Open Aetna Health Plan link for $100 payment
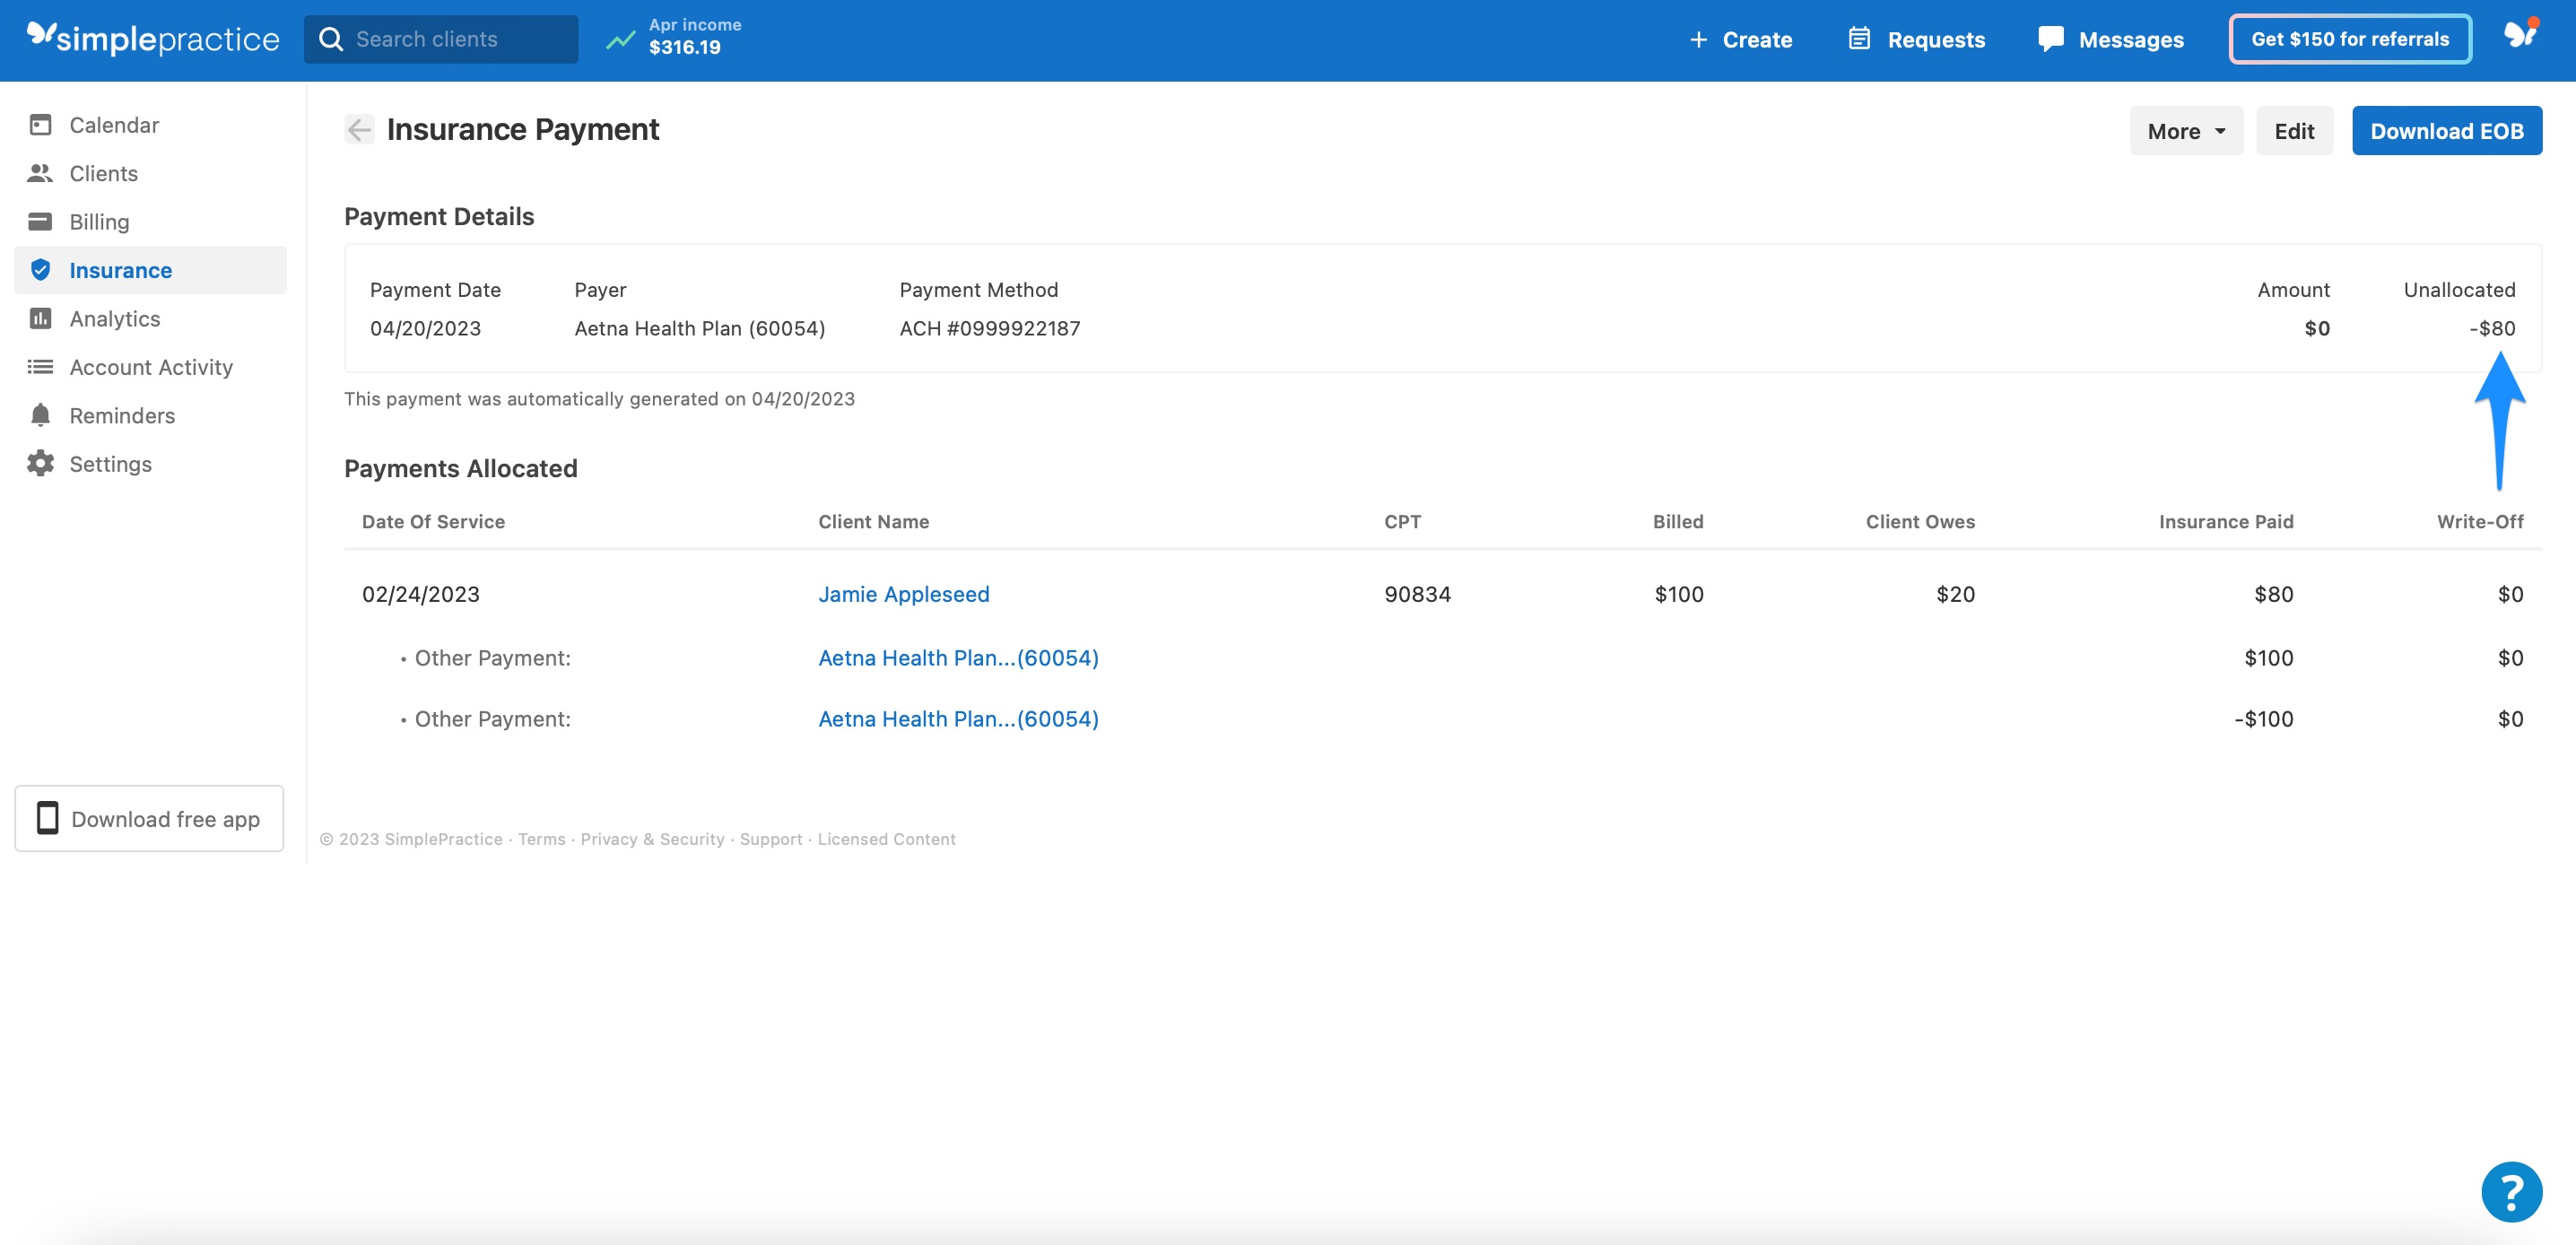The width and height of the screenshot is (2576, 1245). click(x=958, y=658)
